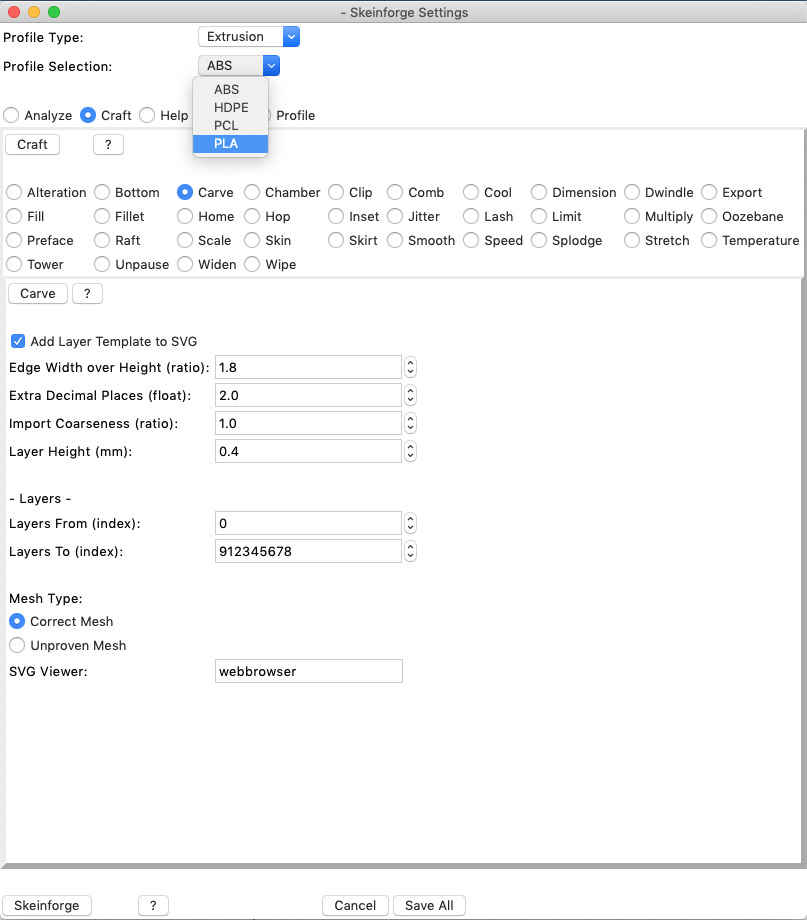
Task: Select the Skin plugin option
Action: (x=252, y=241)
